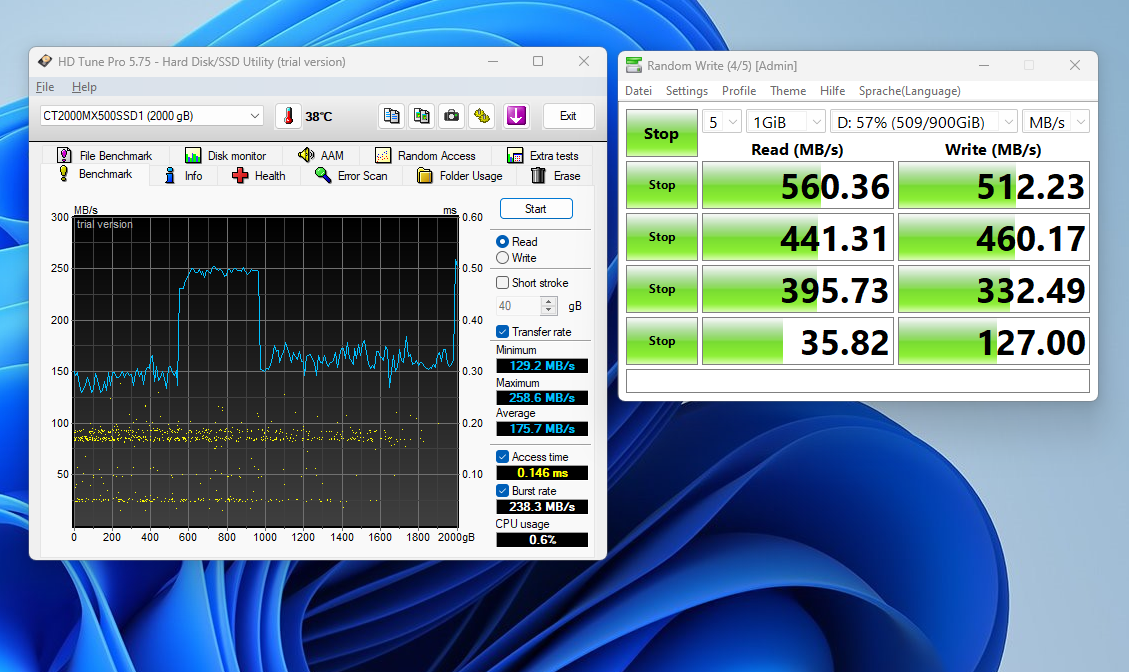Viewport: 1129px width, 672px height.
Task: Open the Sprache(Language) menu
Action: click(x=909, y=91)
